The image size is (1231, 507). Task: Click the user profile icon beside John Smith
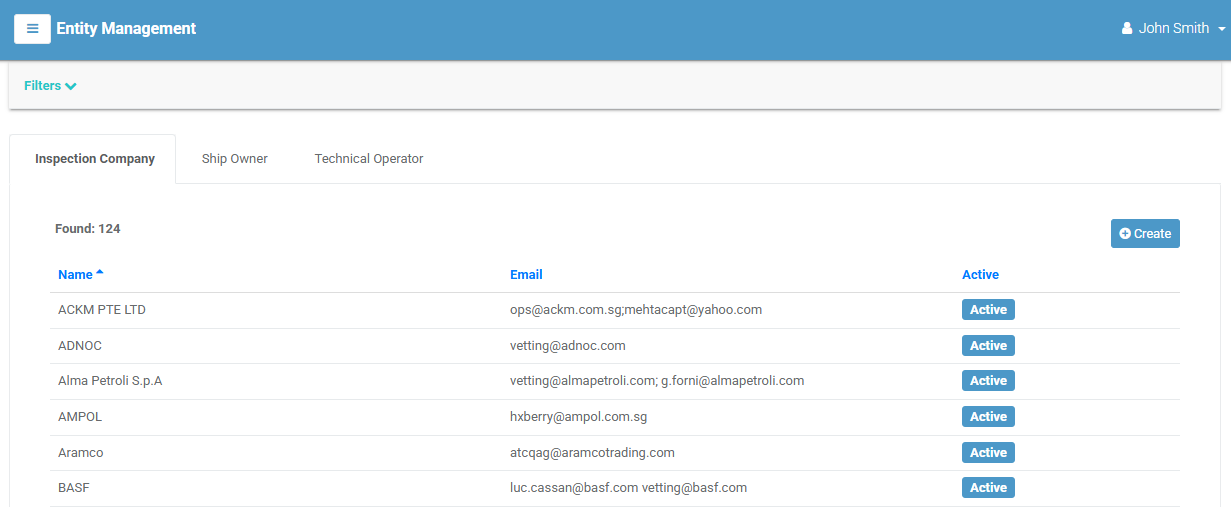[x=1127, y=28]
